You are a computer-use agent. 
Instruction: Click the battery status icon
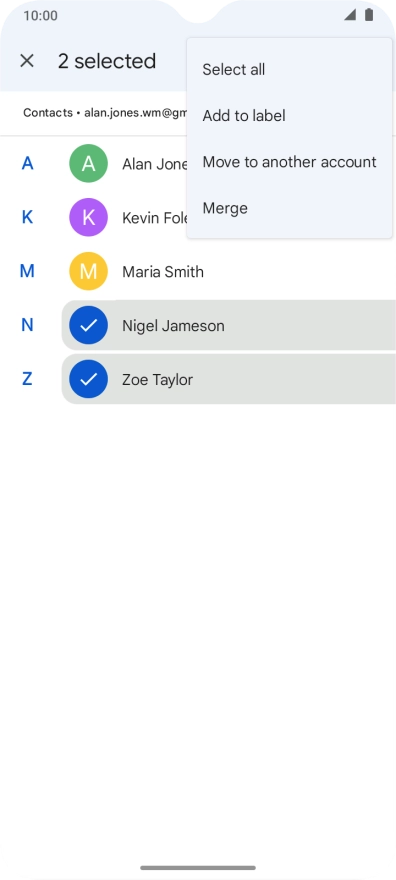pos(369,15)
